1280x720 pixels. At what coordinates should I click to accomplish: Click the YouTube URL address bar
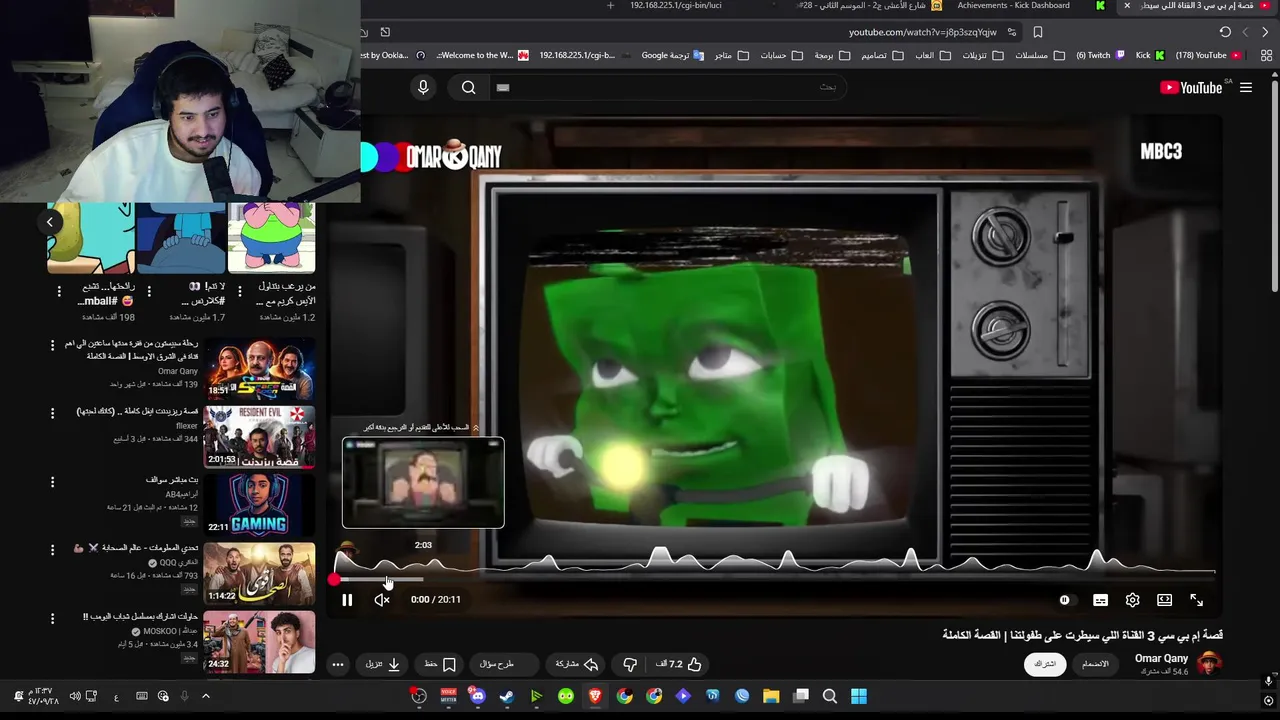pos(923,32)
